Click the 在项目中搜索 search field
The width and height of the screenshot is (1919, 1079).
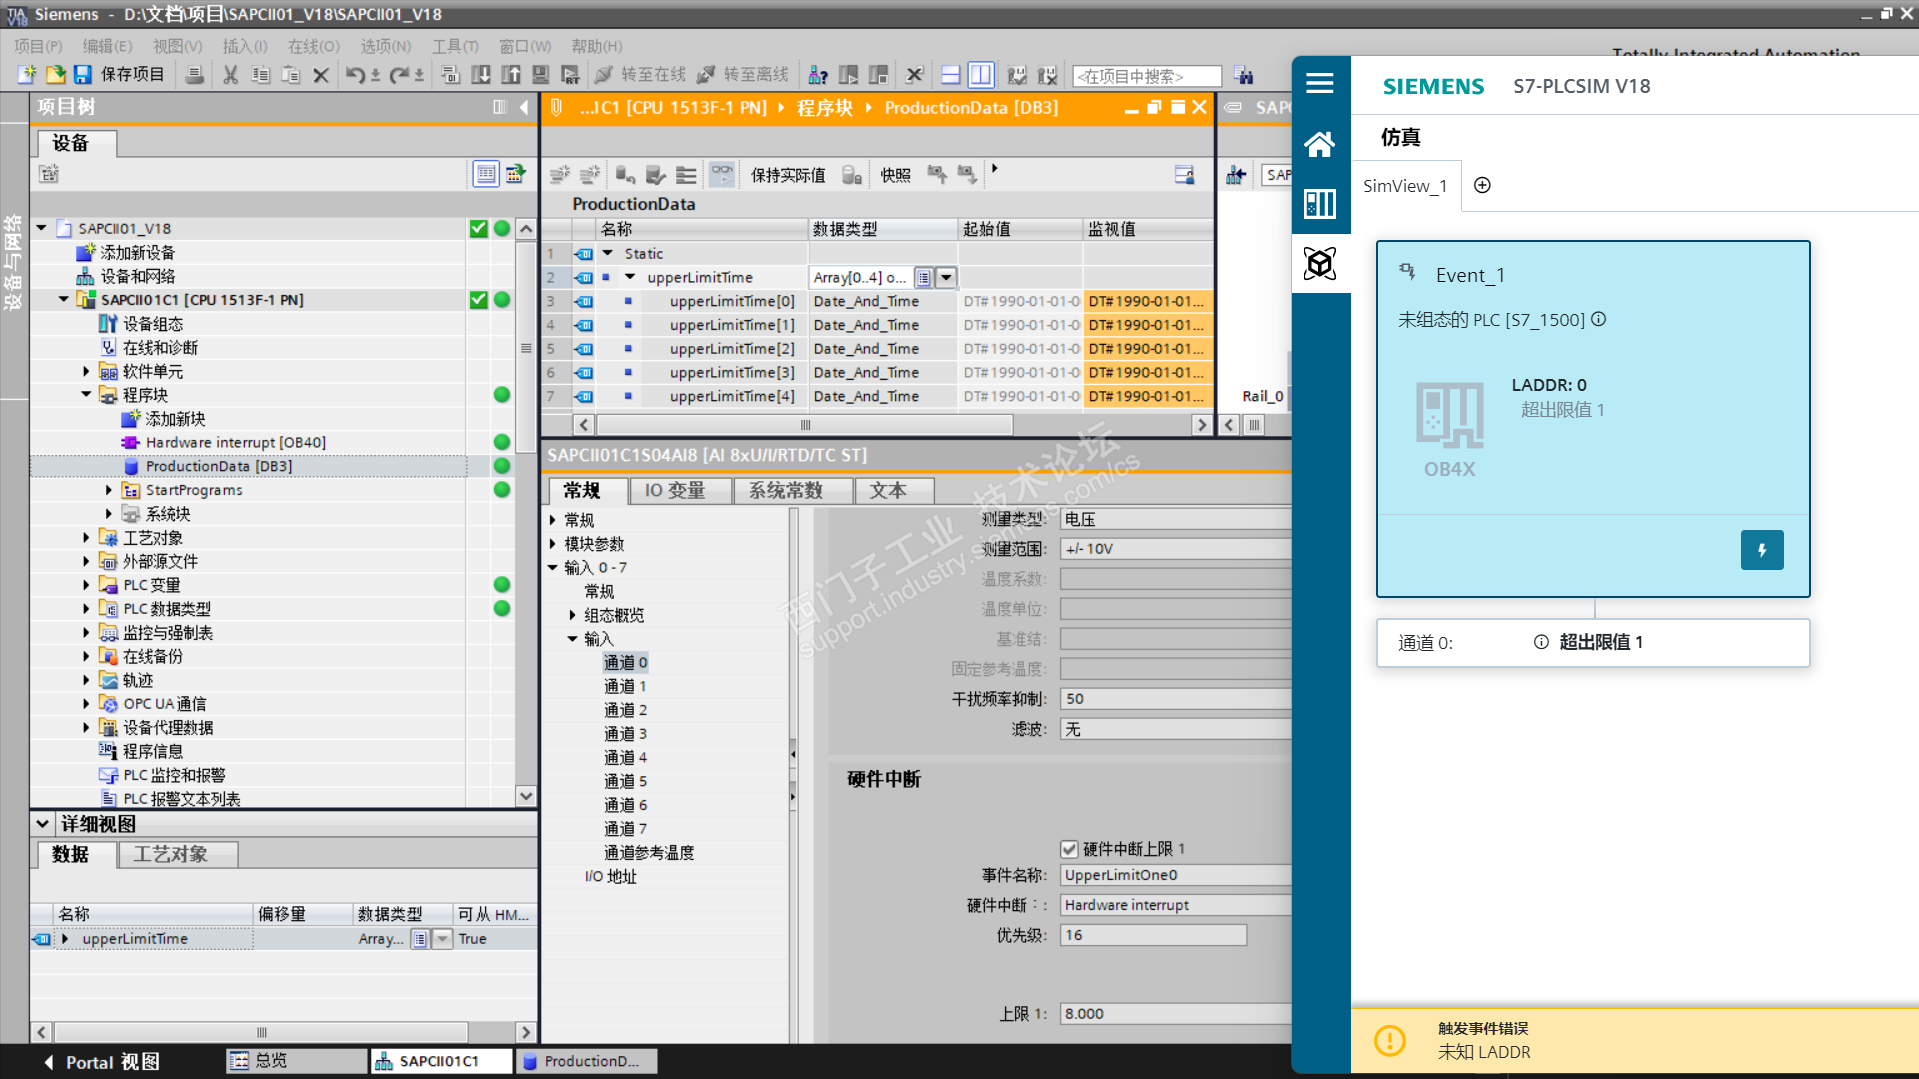tap(1147, 76)
